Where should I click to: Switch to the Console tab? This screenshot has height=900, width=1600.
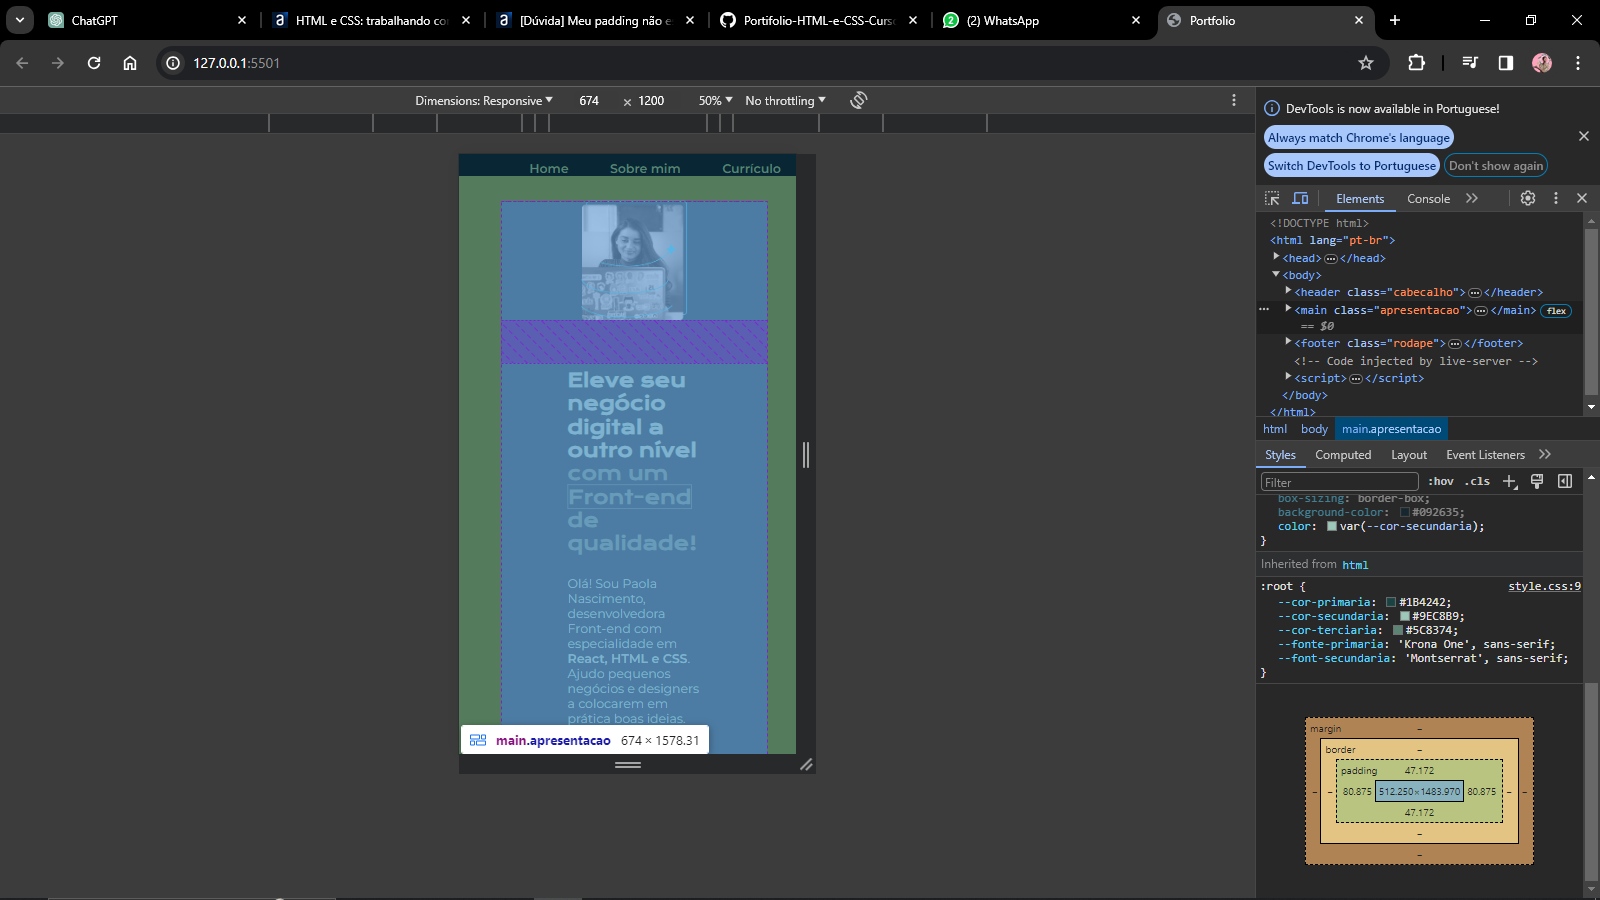[x=1428, y=199]
